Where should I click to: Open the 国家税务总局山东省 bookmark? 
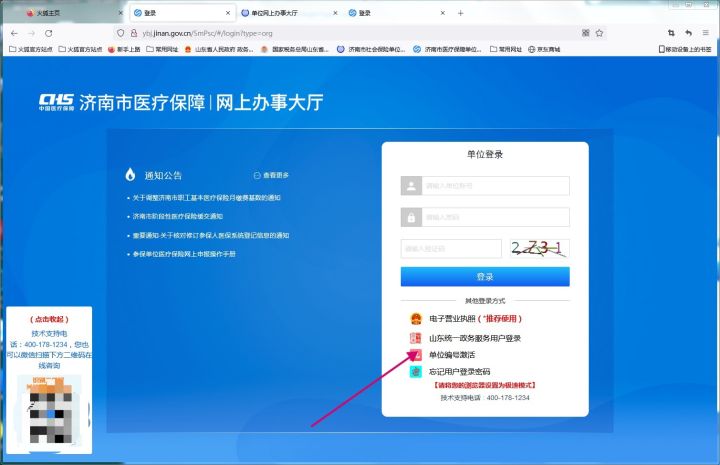coord(295,49)
